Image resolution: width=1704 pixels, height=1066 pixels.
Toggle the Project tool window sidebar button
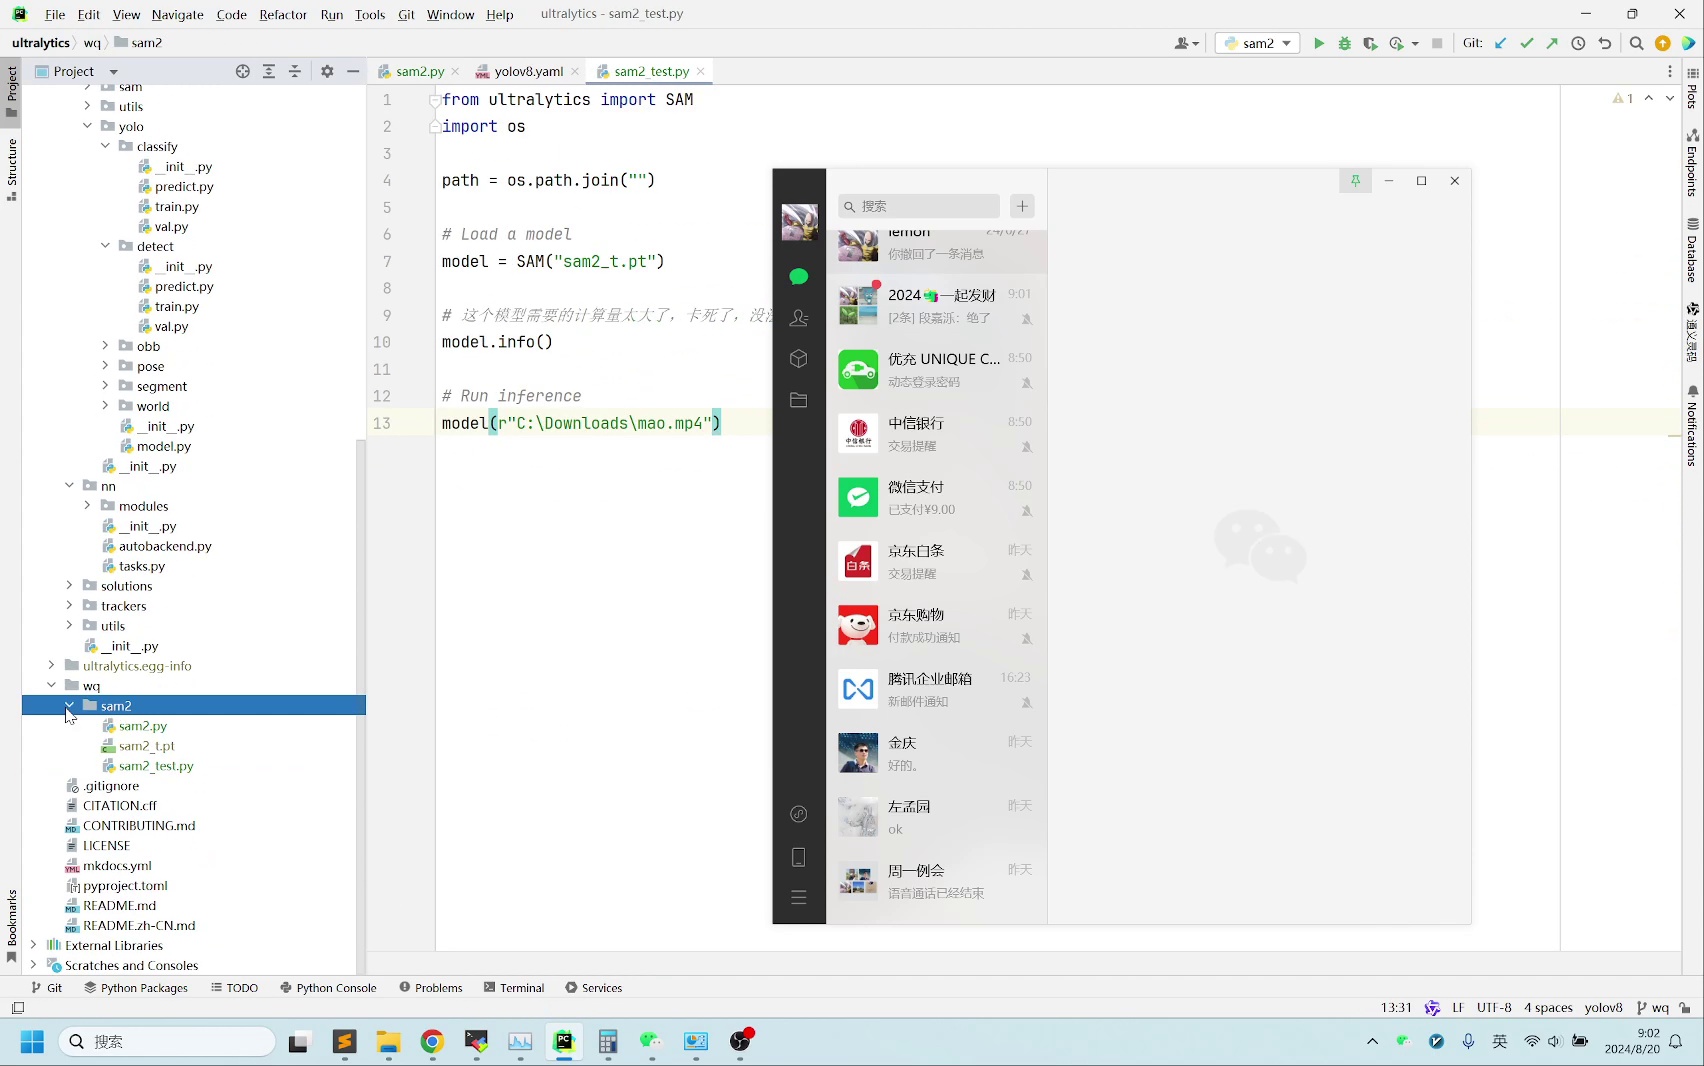12,90
